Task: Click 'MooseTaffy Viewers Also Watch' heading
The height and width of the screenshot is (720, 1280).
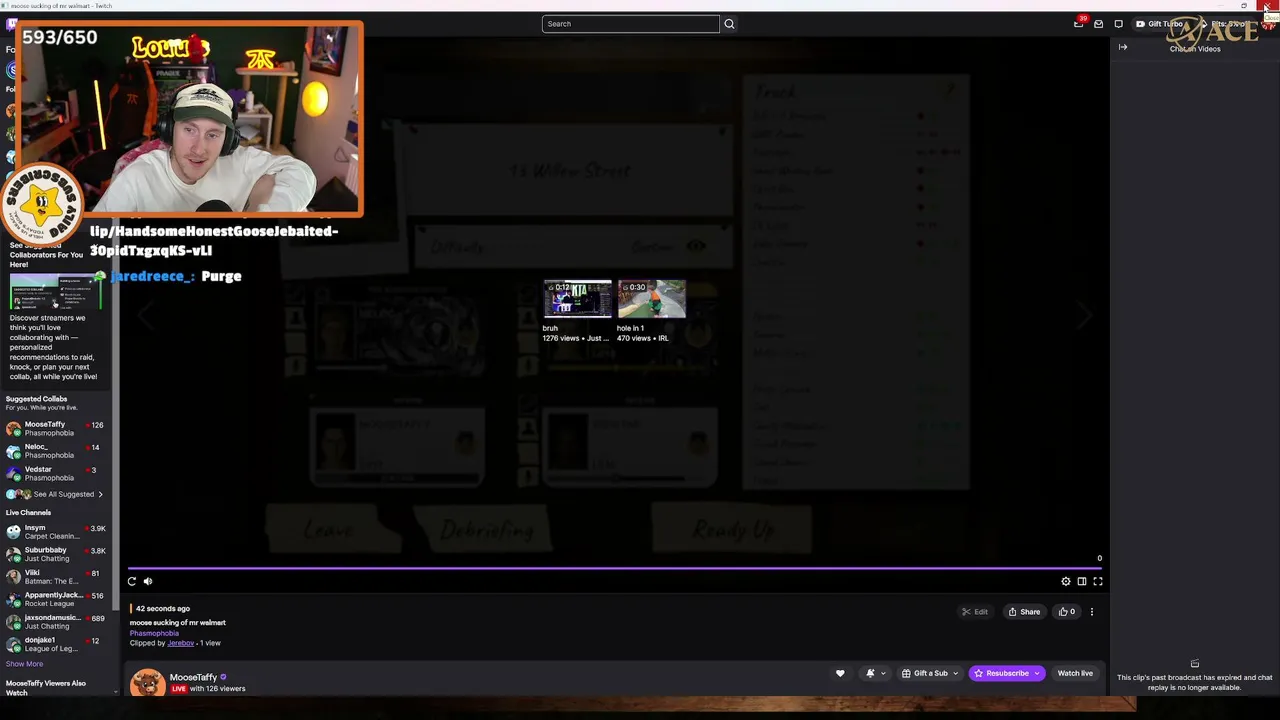Action: click(46, 688)
